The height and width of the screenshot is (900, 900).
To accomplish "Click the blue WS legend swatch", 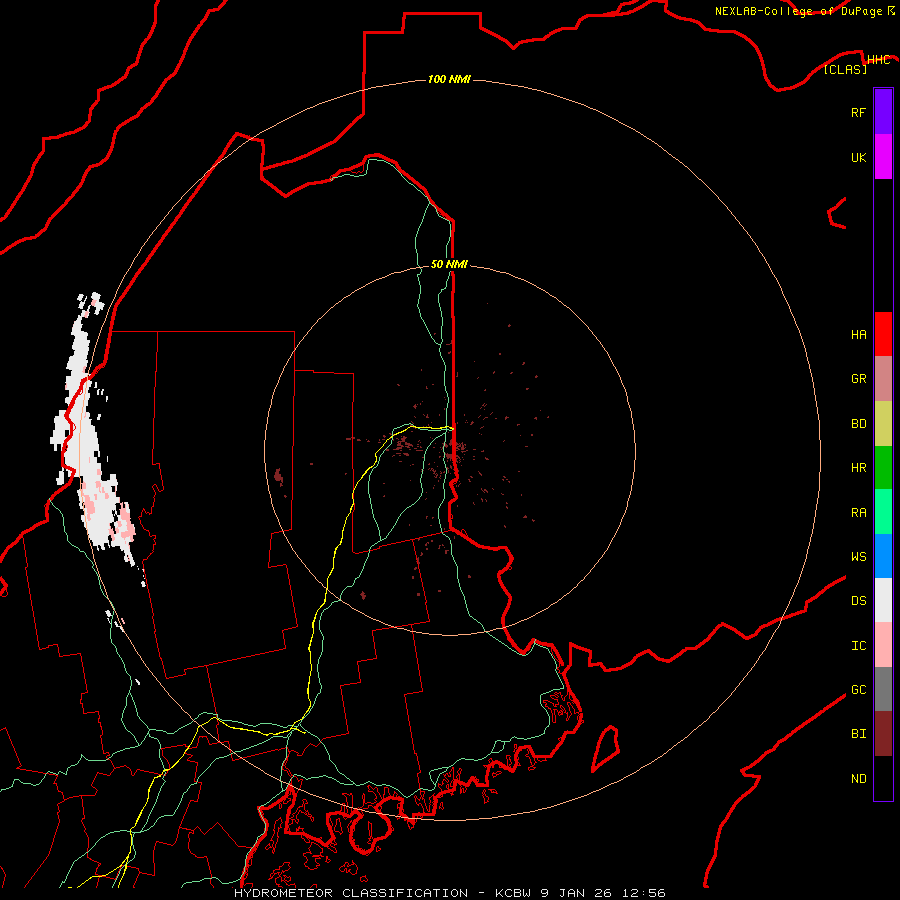I will 883,556.
